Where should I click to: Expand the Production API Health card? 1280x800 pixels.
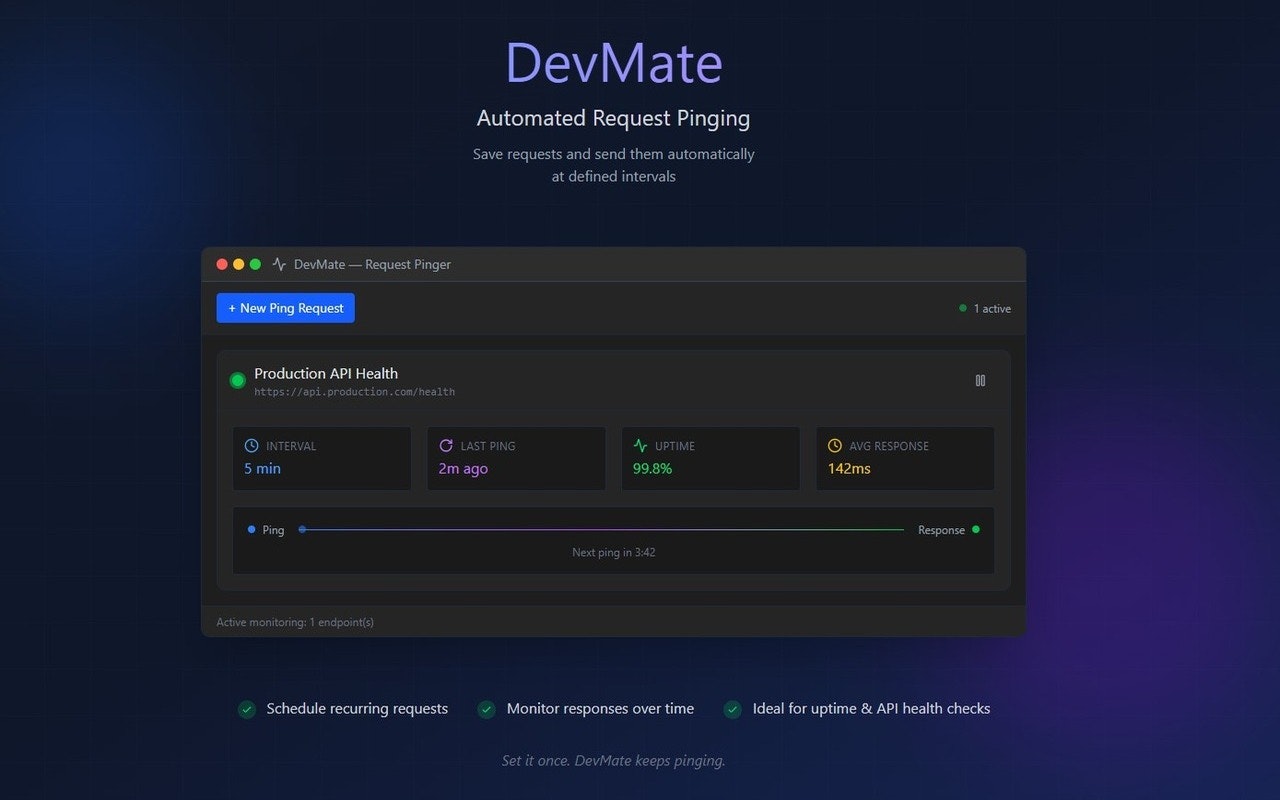coord(327,373)
